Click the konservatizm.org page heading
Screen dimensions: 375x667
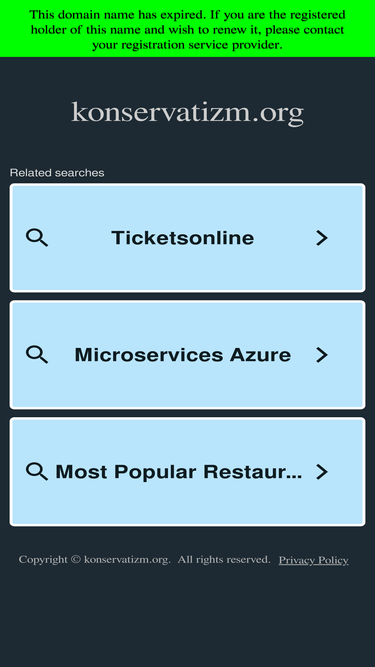pyautogui.click(x=188, y=113)
